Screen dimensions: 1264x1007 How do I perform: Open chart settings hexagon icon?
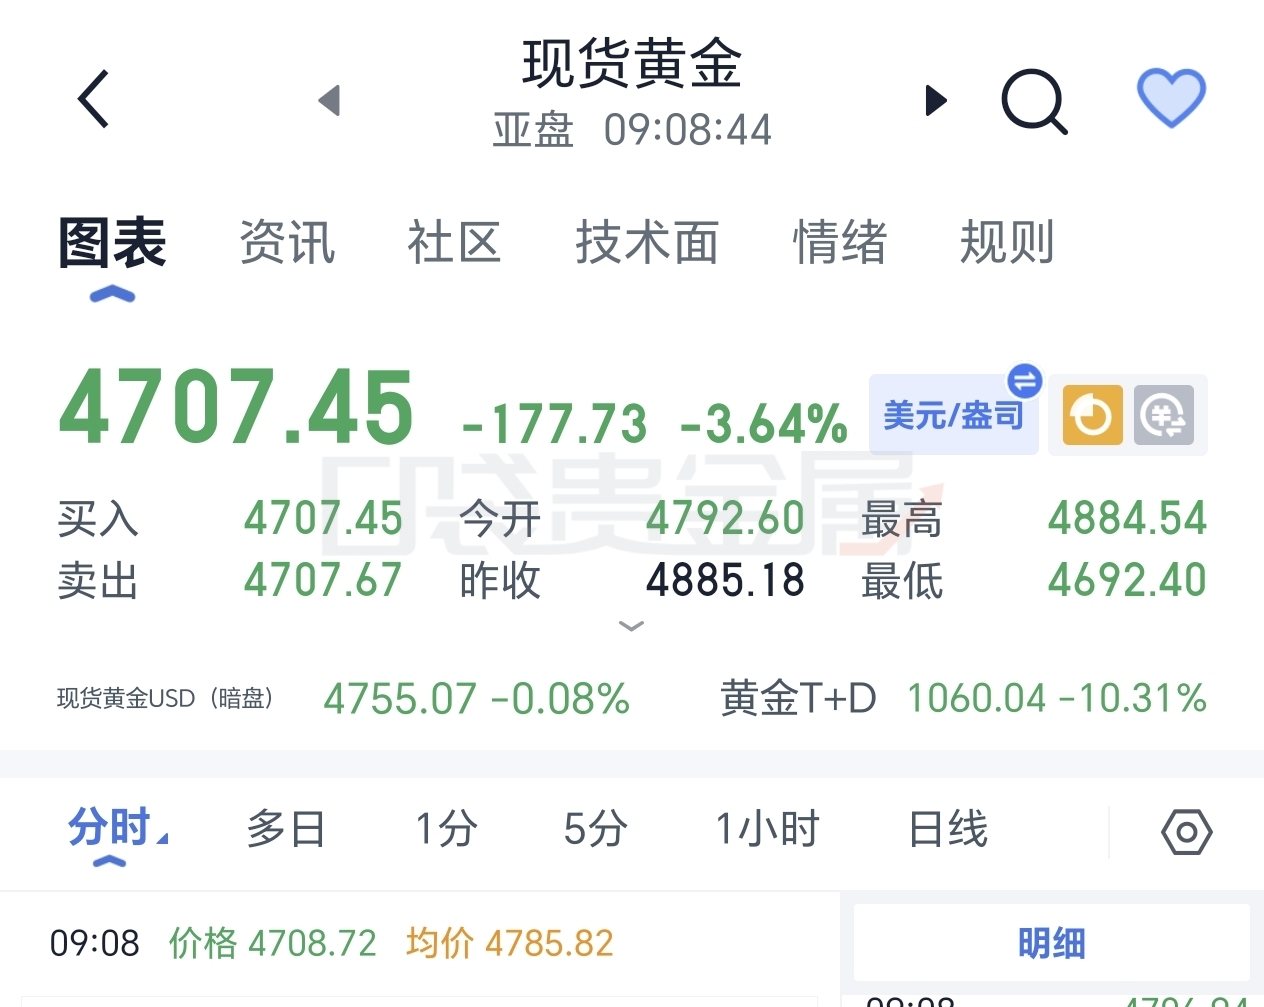click(x=1186, y=832)
